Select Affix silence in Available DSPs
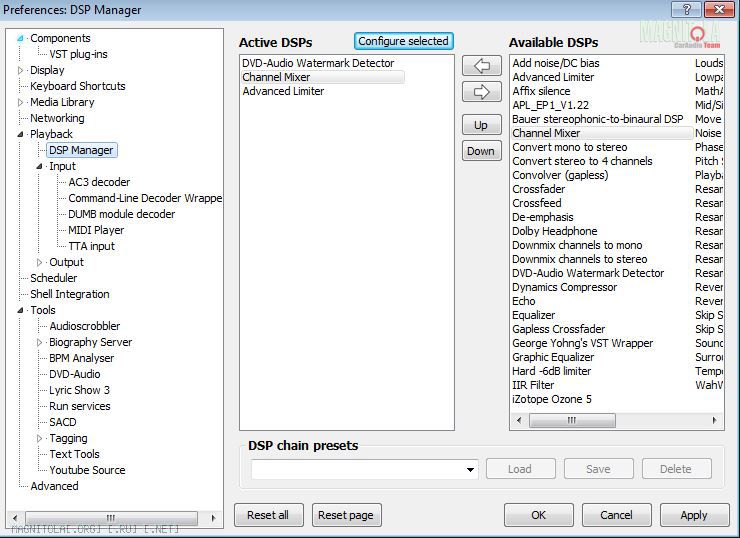The width and height of the screenshot is (740, 538). click(541, 92)
